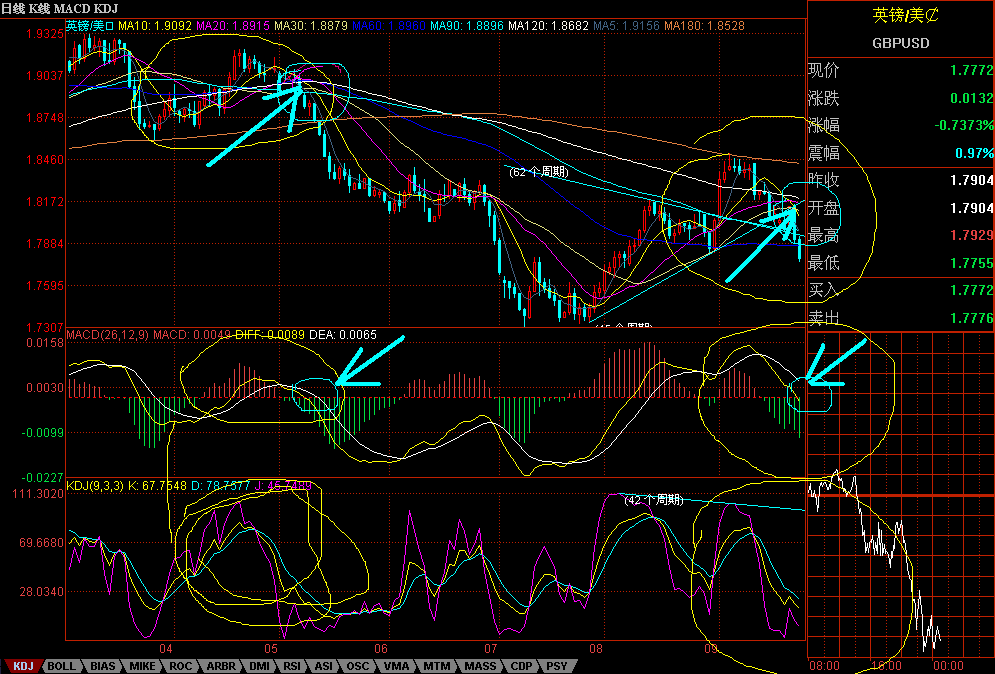995x674 pixels.
Task: Switch to the MASS indicator tab
Action: pyautogui.click(x=480, y=666)
